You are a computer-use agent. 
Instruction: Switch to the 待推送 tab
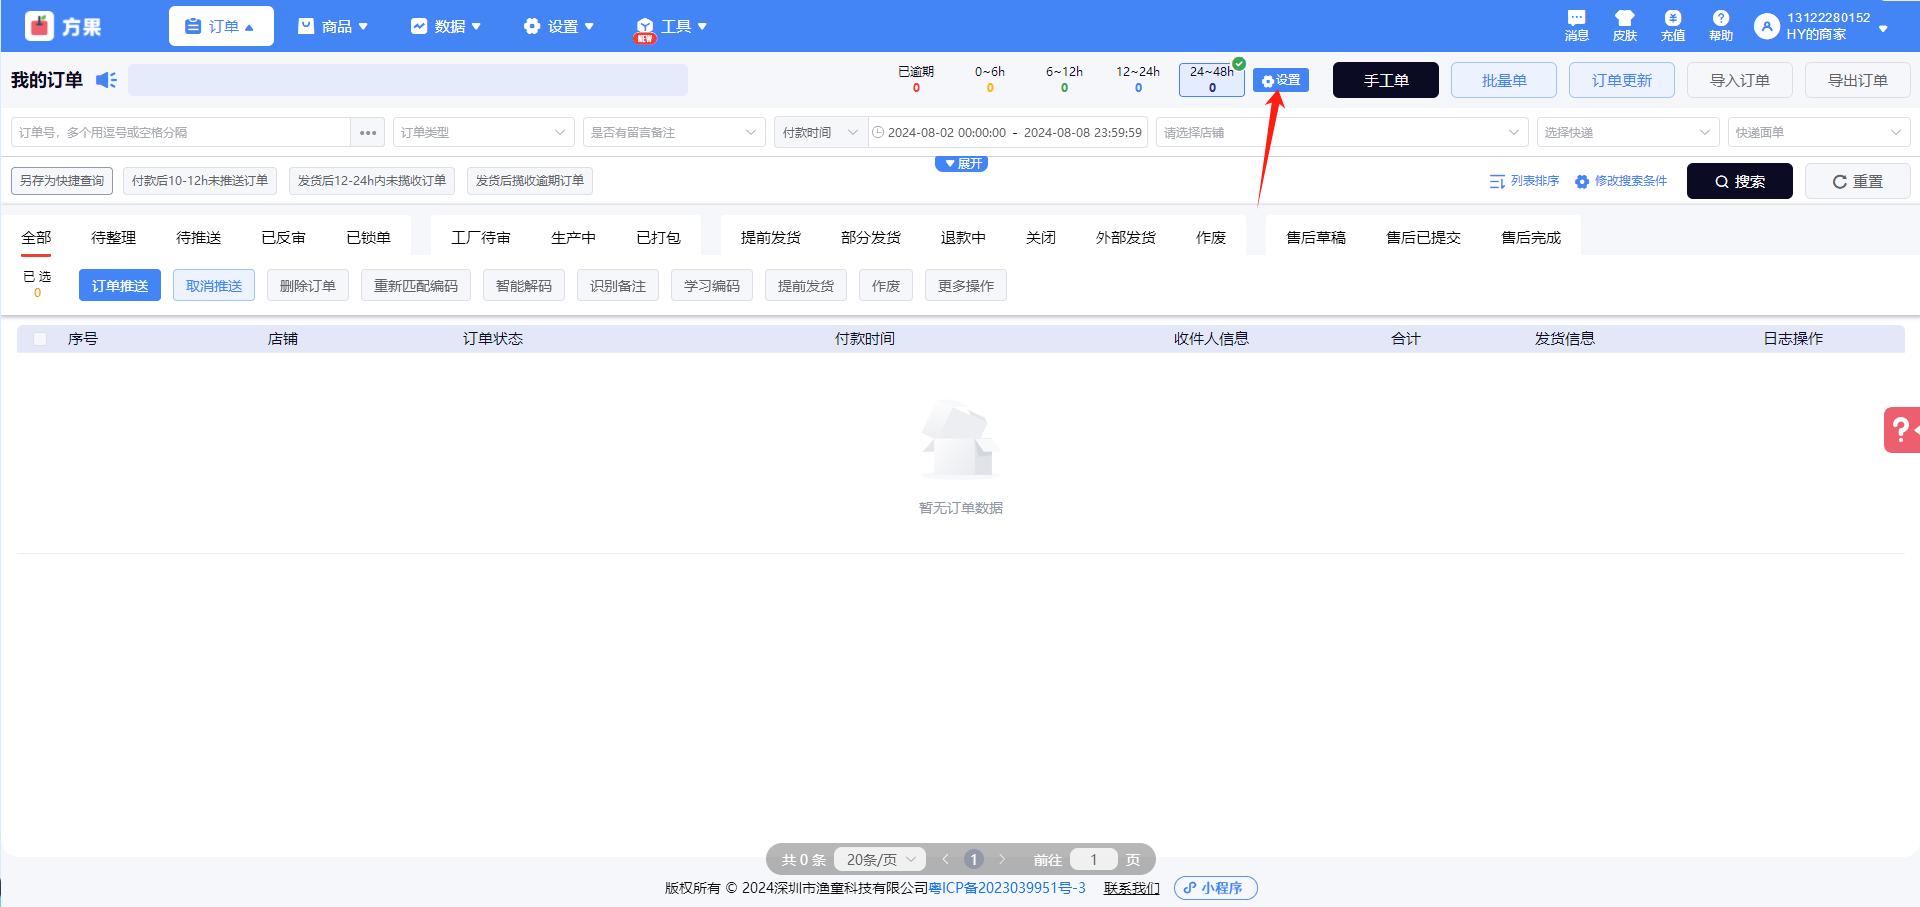198,237
